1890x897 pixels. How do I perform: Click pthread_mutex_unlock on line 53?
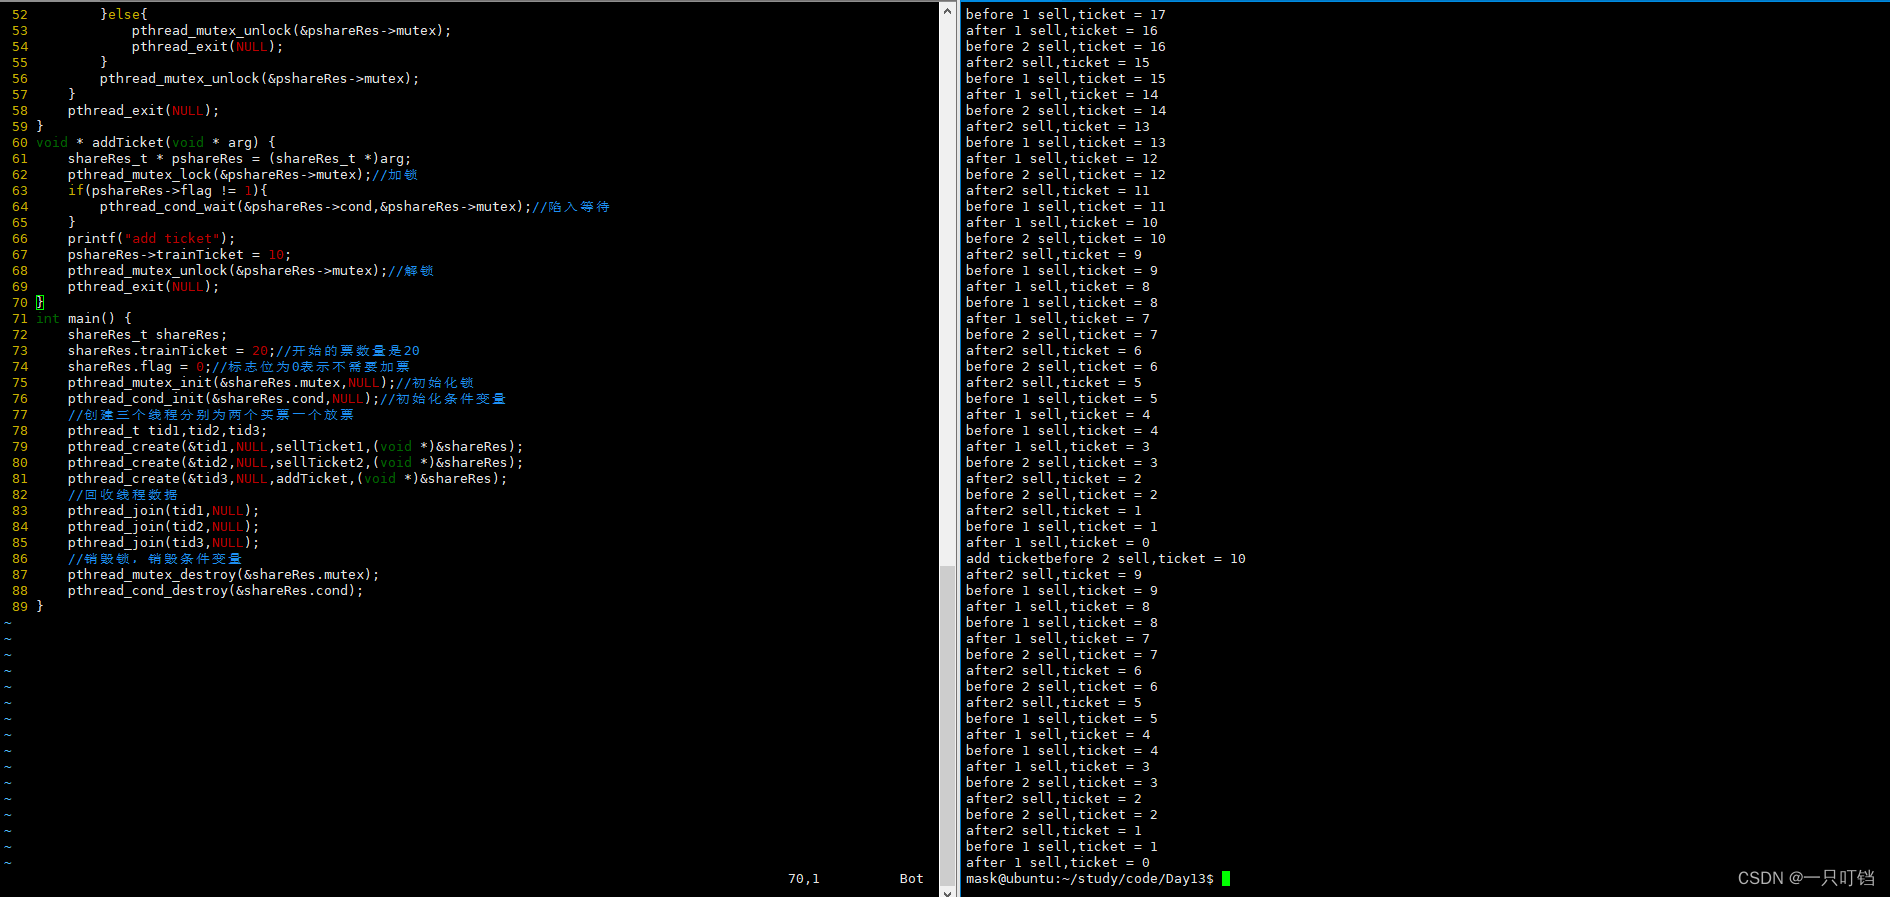tap(291, 31)
